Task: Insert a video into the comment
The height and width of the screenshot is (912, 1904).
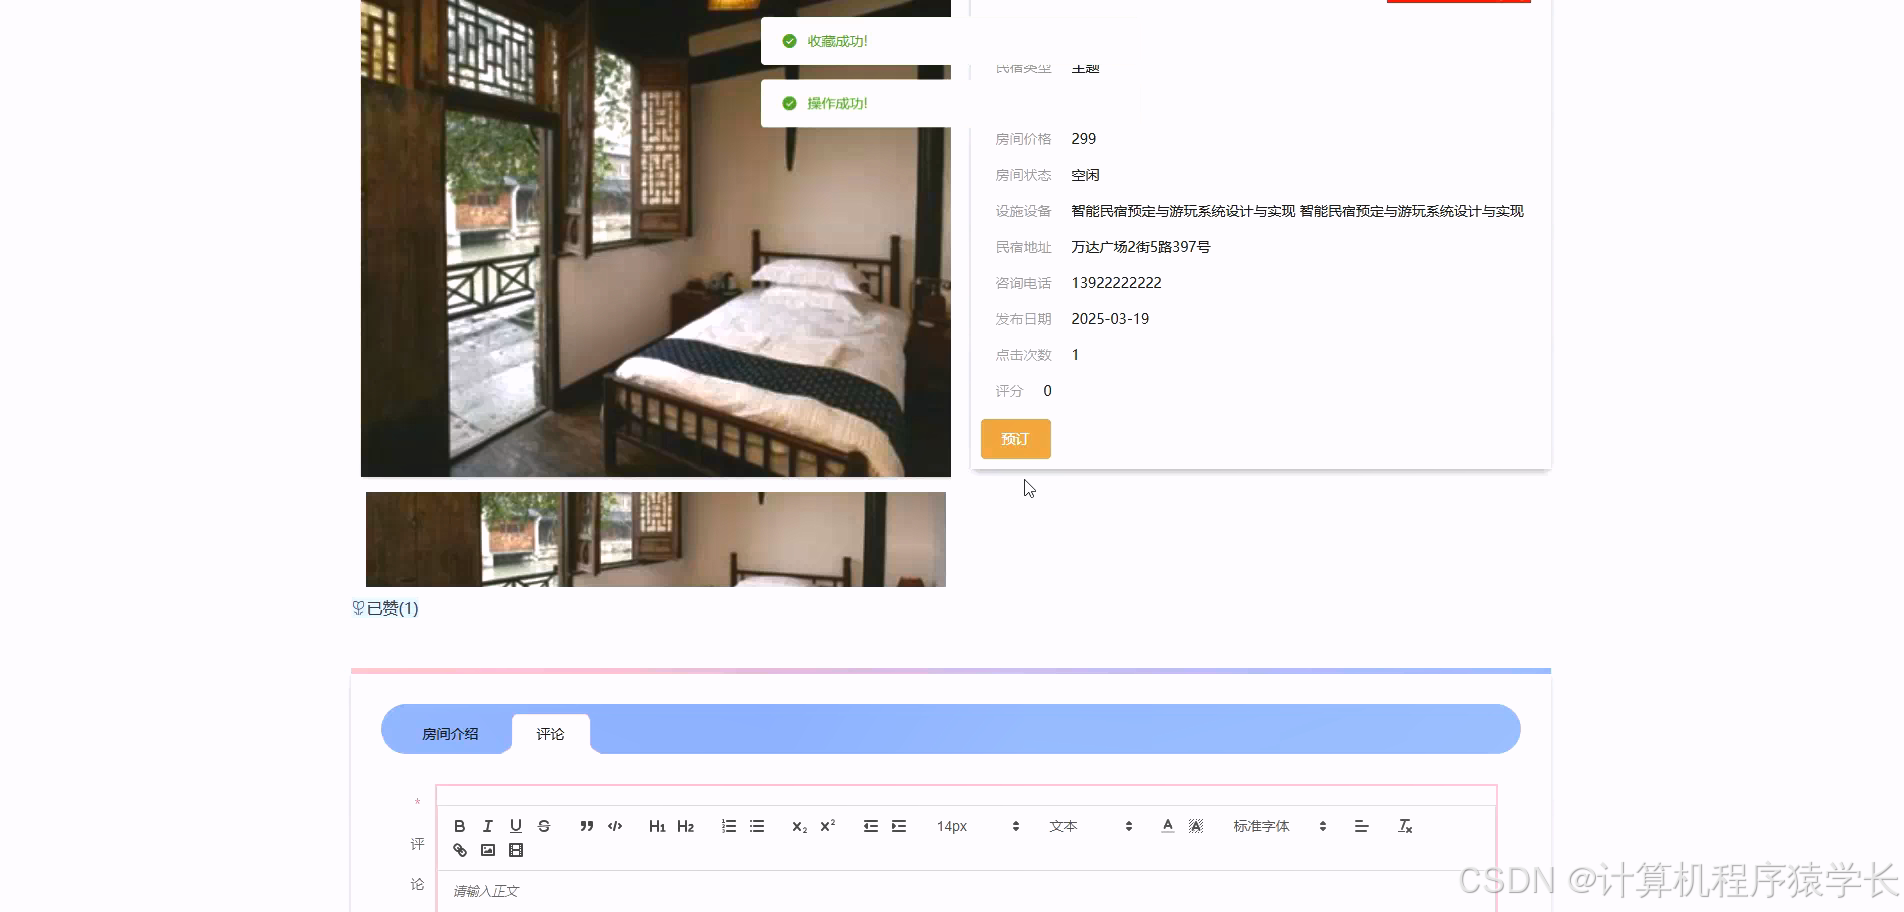Action: [515, 849]
